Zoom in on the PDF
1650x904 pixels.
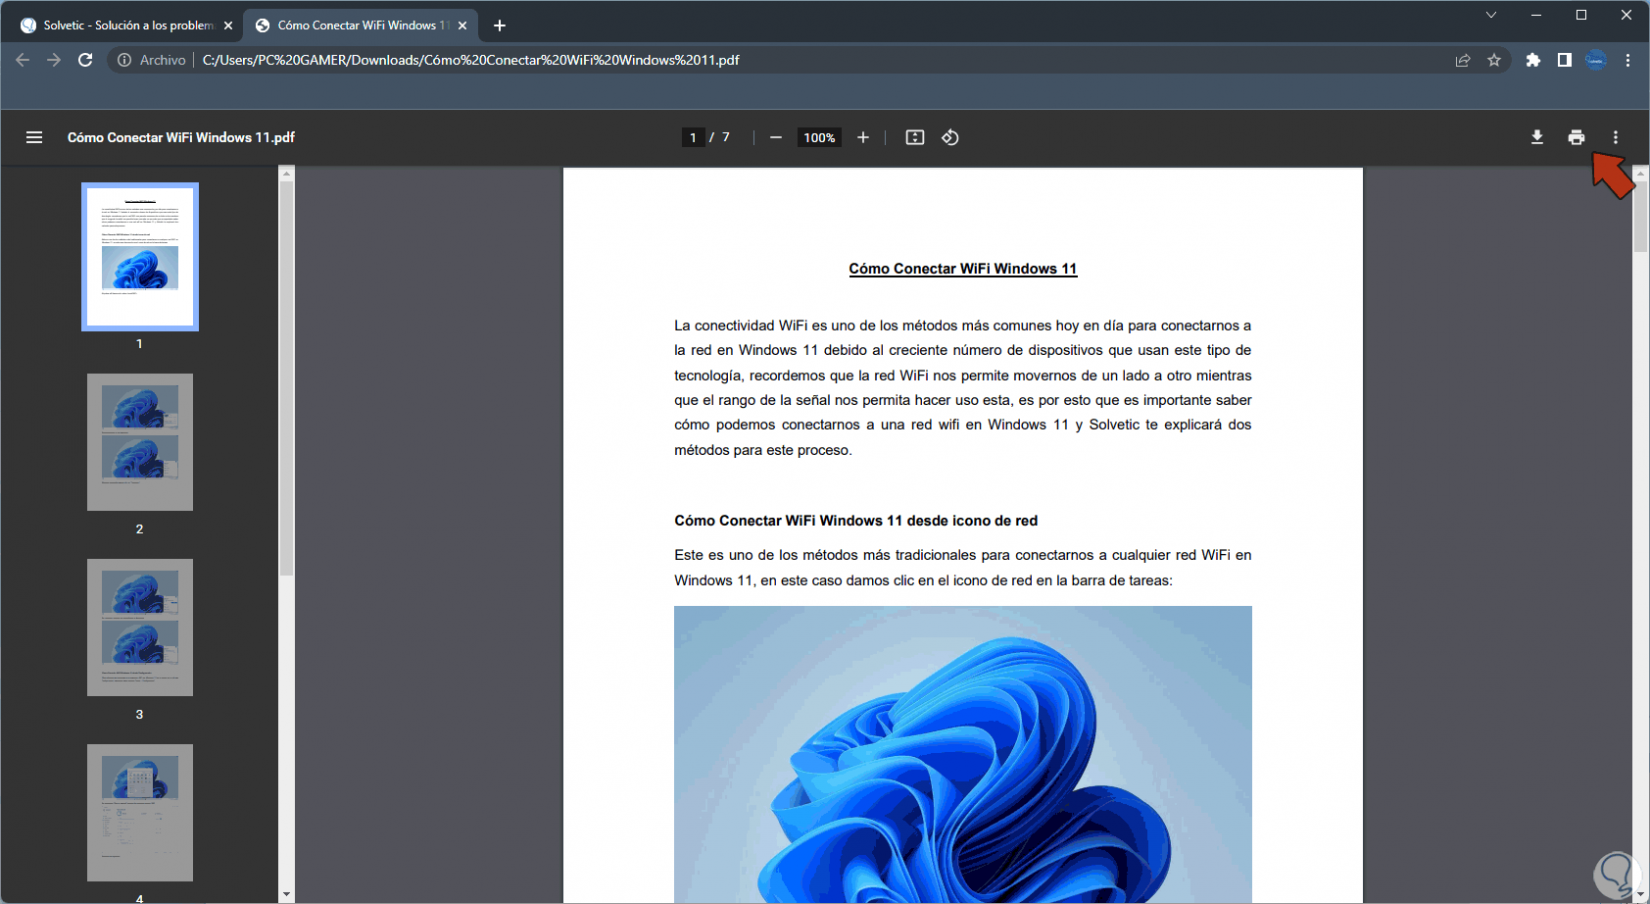pyautogui.click(x=863, y=138)
